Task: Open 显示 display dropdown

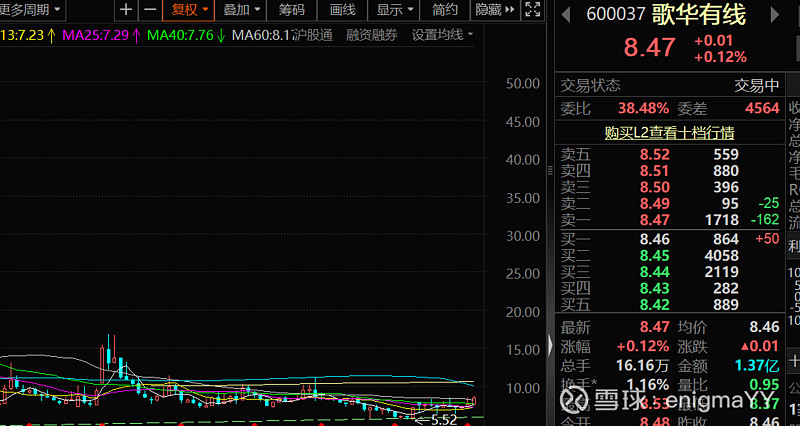Action: click(x=394, y=10)
